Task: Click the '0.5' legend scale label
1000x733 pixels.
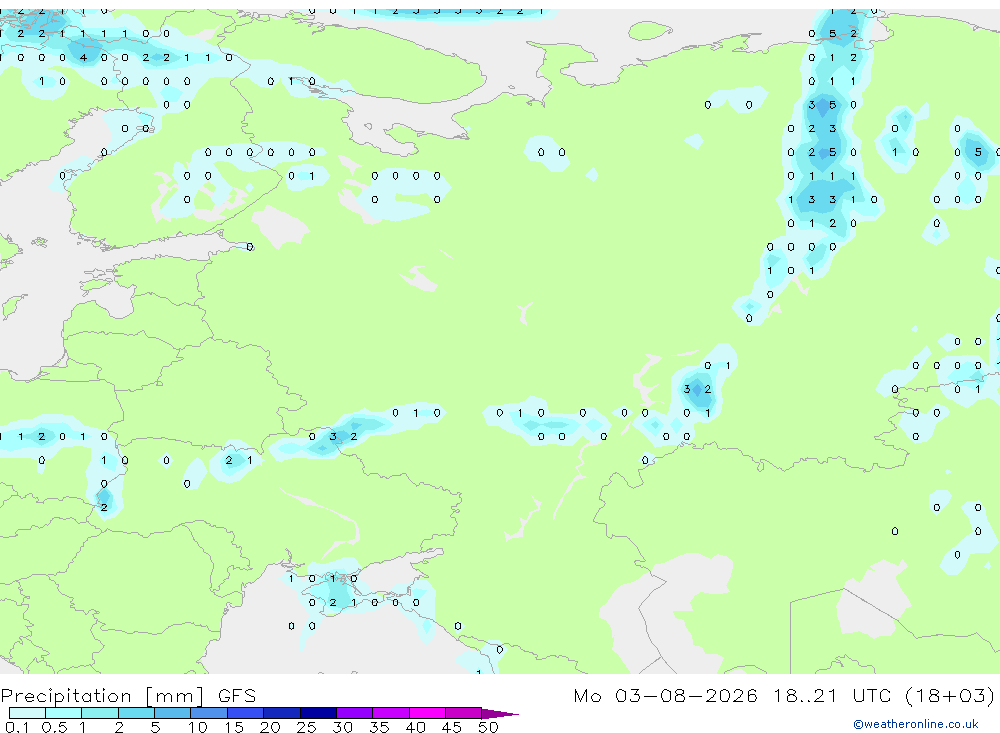Action: pos(54,727)
